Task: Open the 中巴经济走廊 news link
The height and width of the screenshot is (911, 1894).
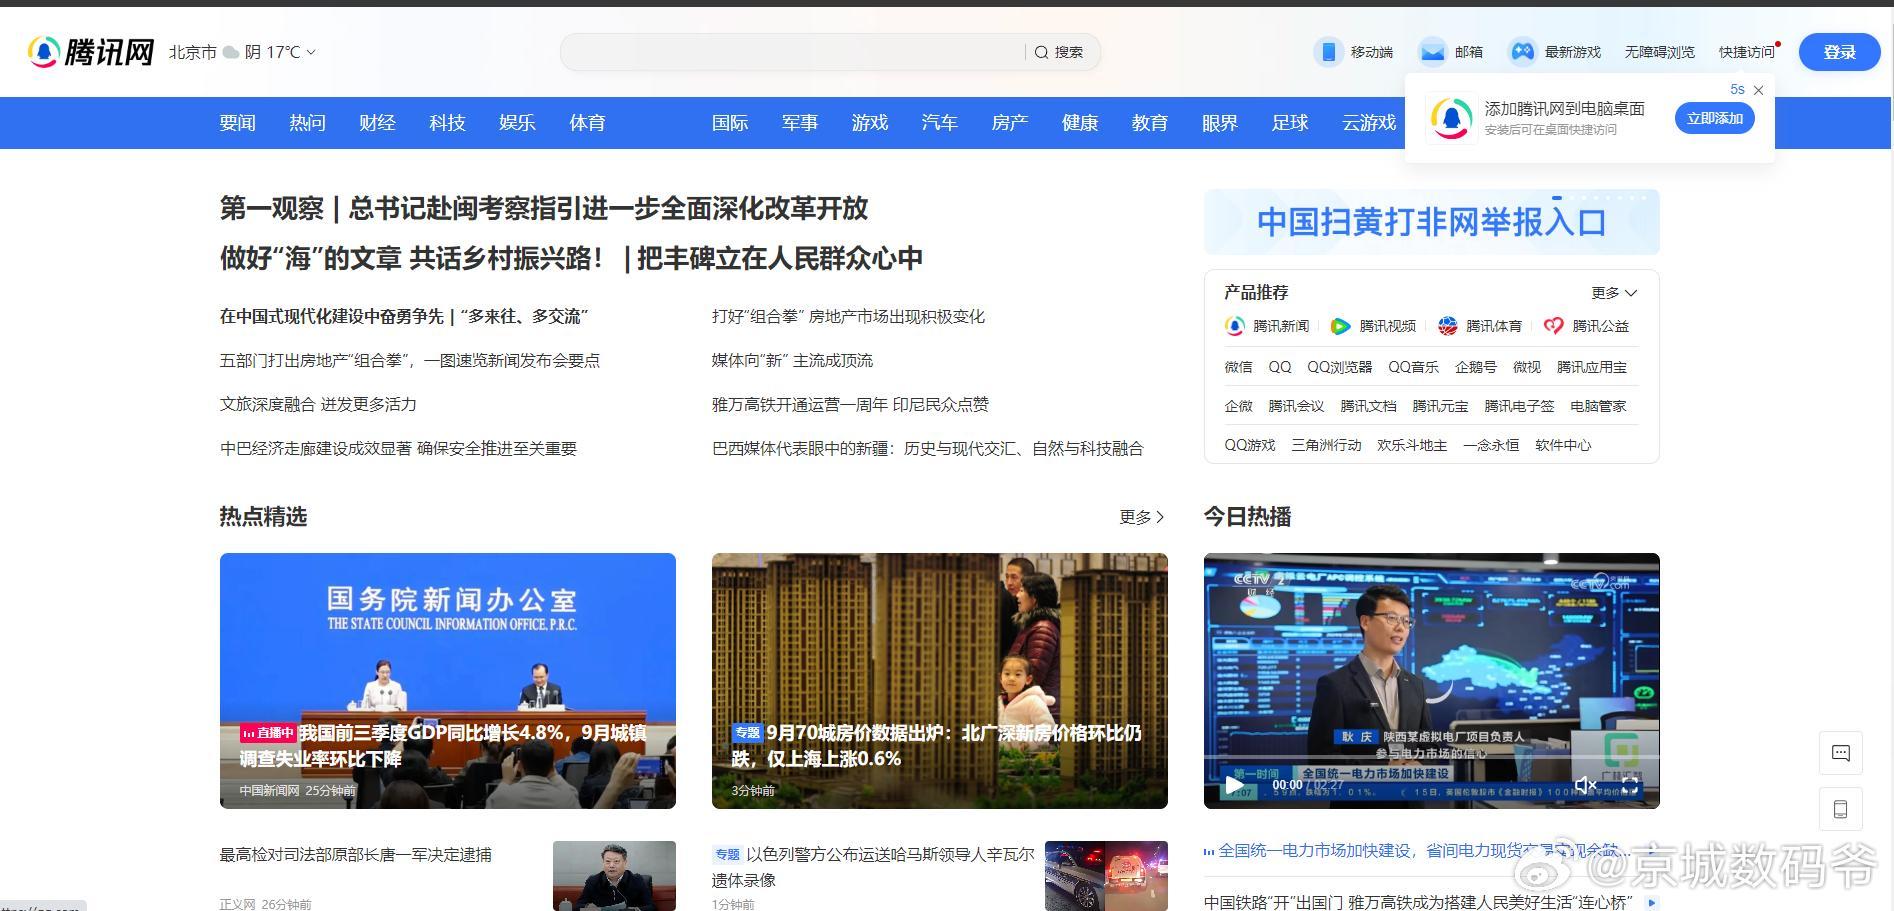Action: click(398, 448)
